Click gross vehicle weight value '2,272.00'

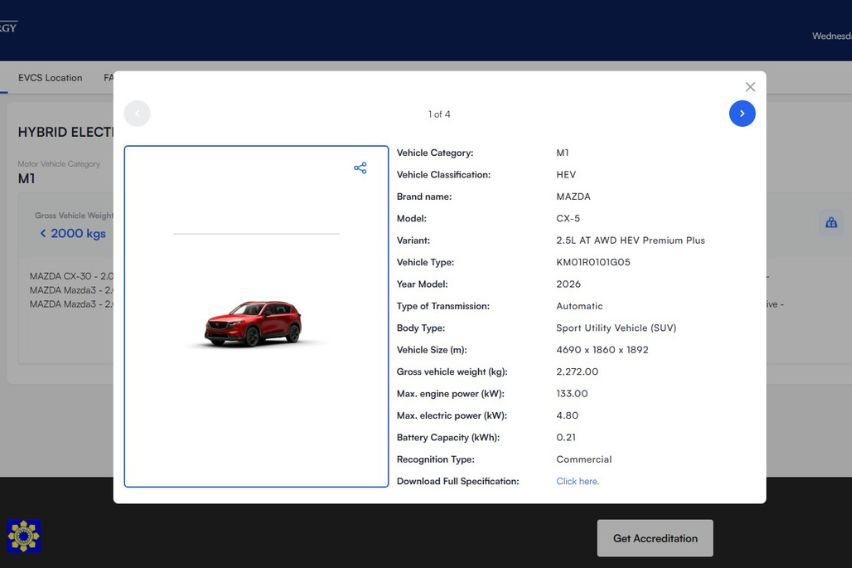(577, 372)
